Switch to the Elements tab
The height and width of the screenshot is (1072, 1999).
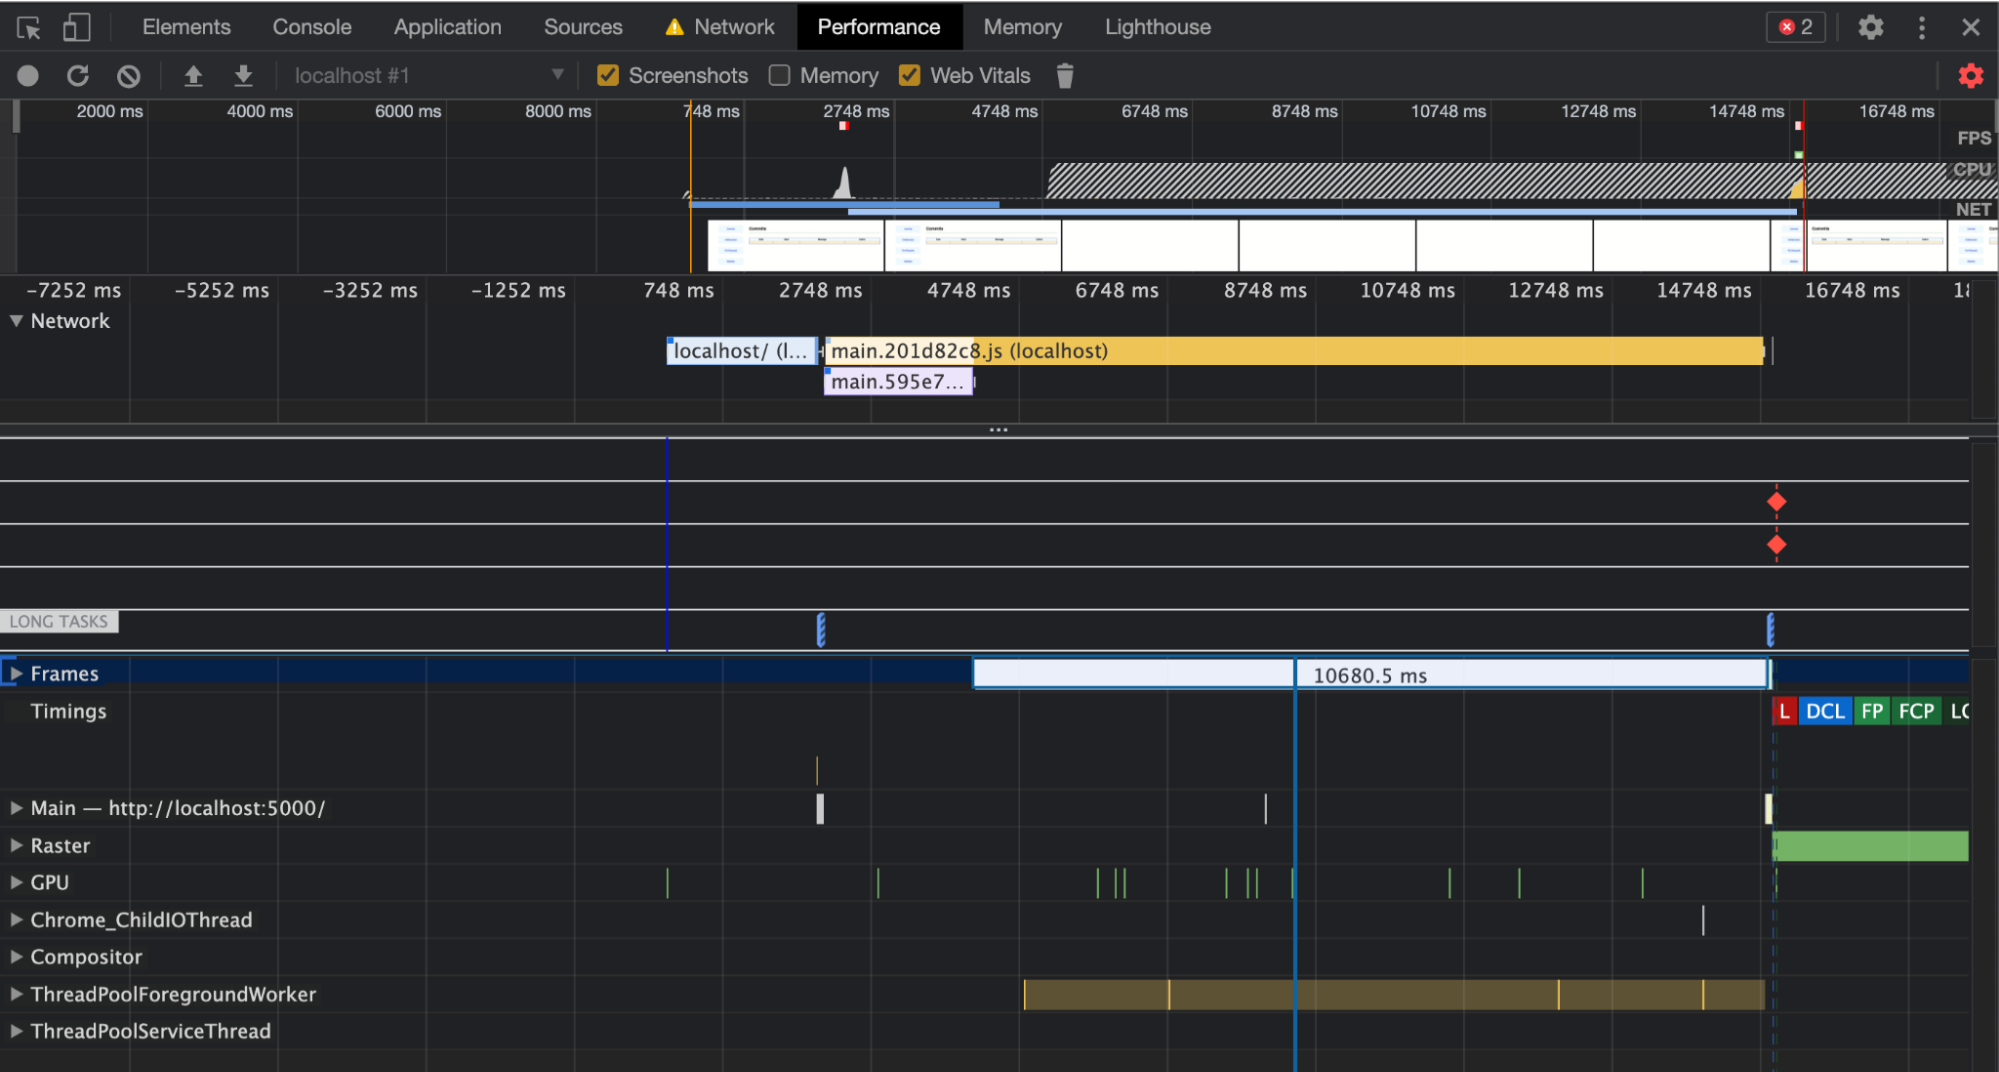186,27
